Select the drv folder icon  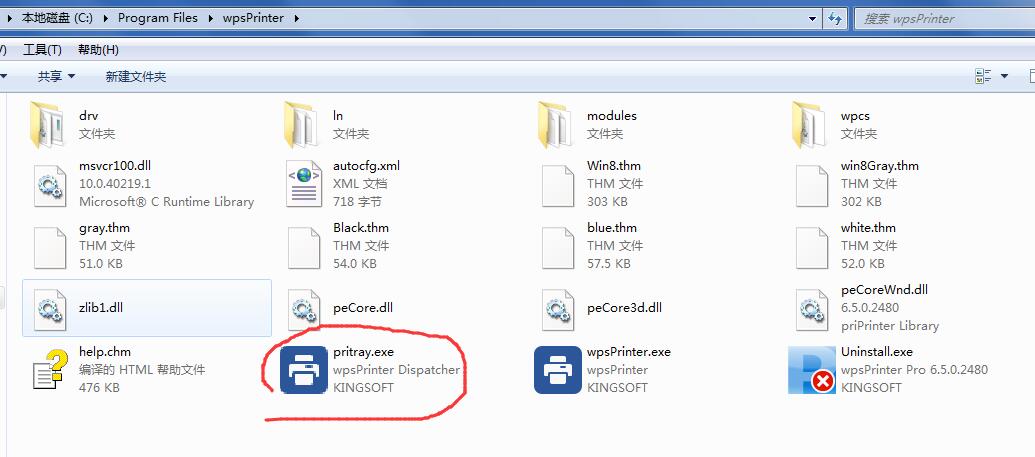[47, 124]
